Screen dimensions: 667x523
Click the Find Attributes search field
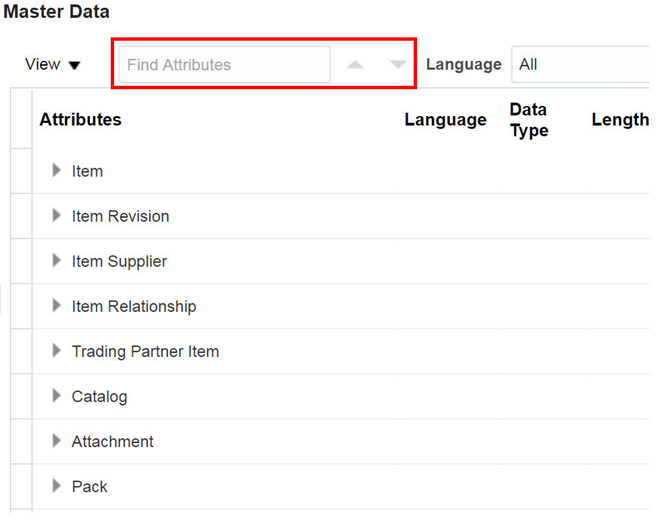(224, 65)
